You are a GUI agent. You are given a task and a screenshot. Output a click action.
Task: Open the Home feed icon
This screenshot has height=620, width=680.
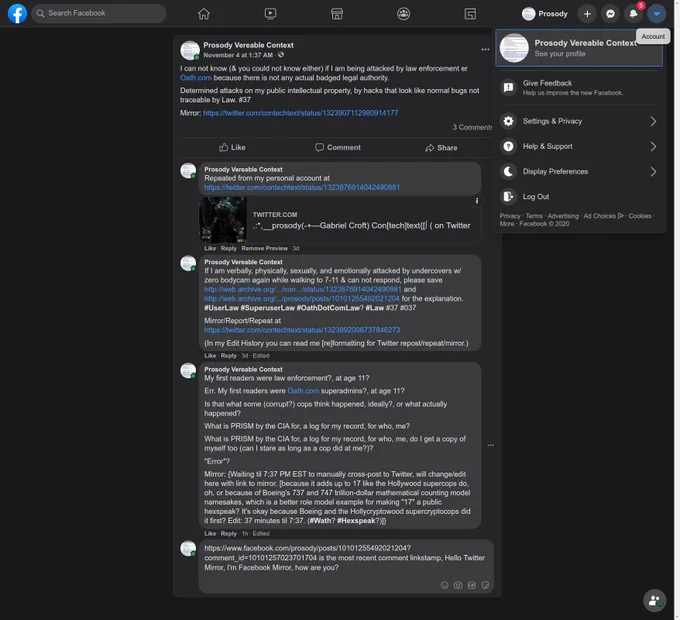point(204,14)
